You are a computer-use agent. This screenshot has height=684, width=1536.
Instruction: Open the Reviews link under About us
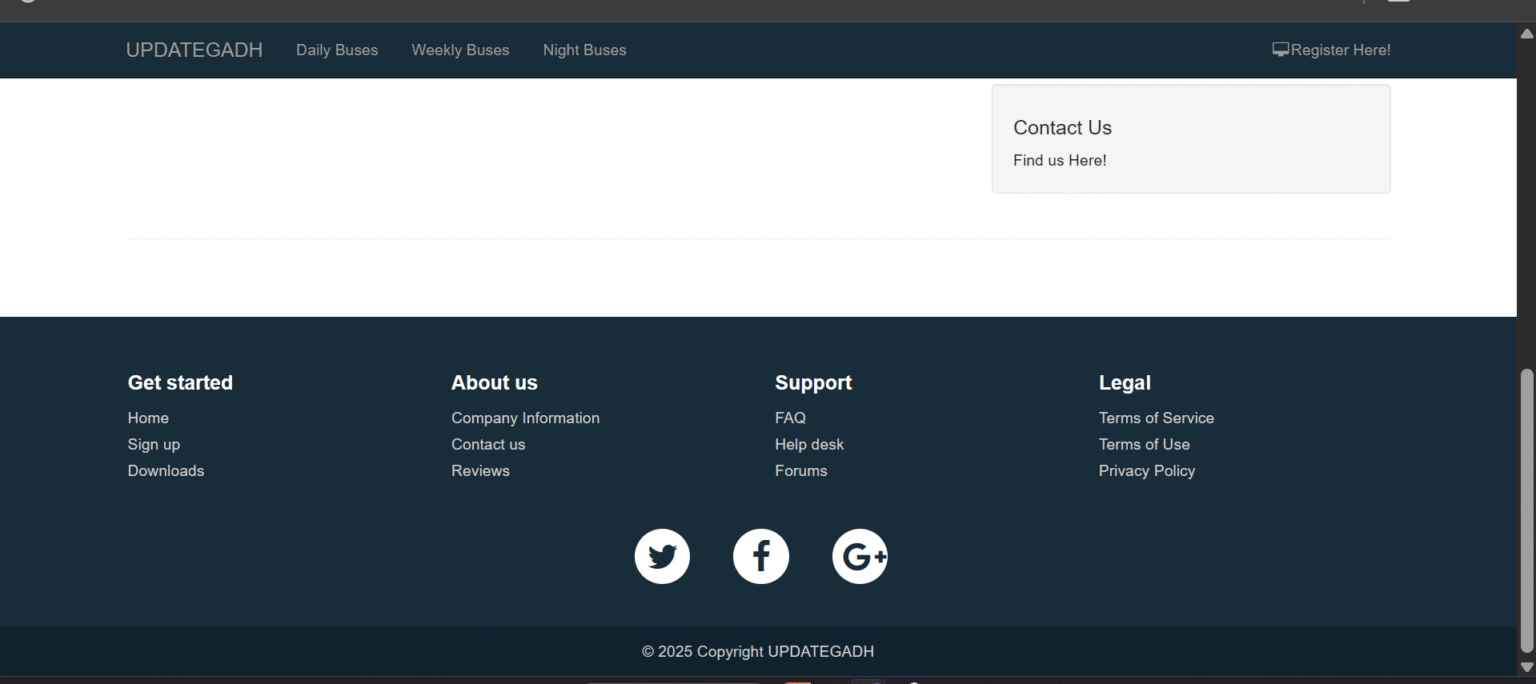[x=480, y=471]
